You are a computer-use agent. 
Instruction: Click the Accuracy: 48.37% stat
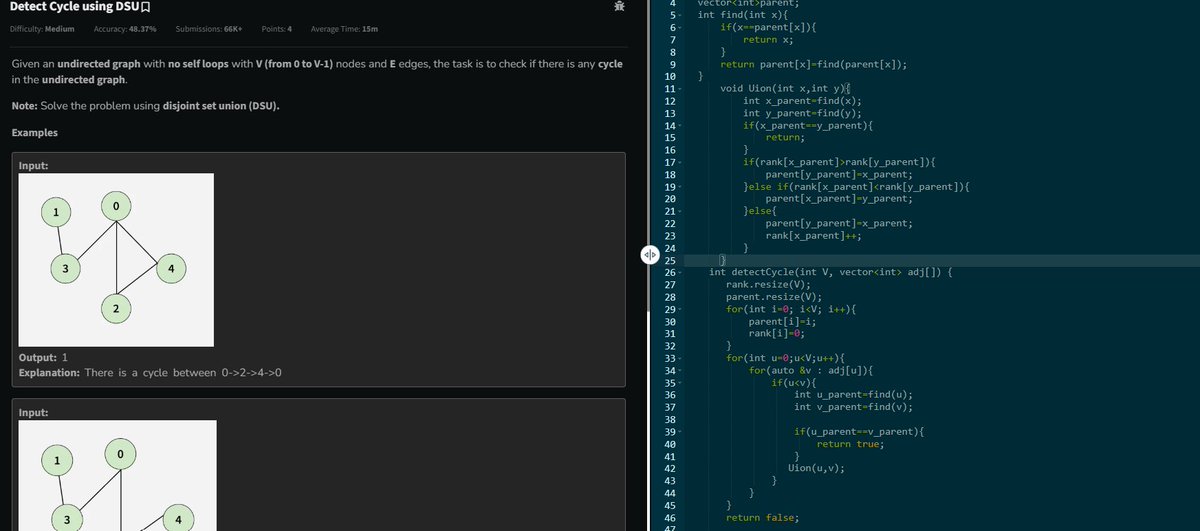[x=125, y=29]
